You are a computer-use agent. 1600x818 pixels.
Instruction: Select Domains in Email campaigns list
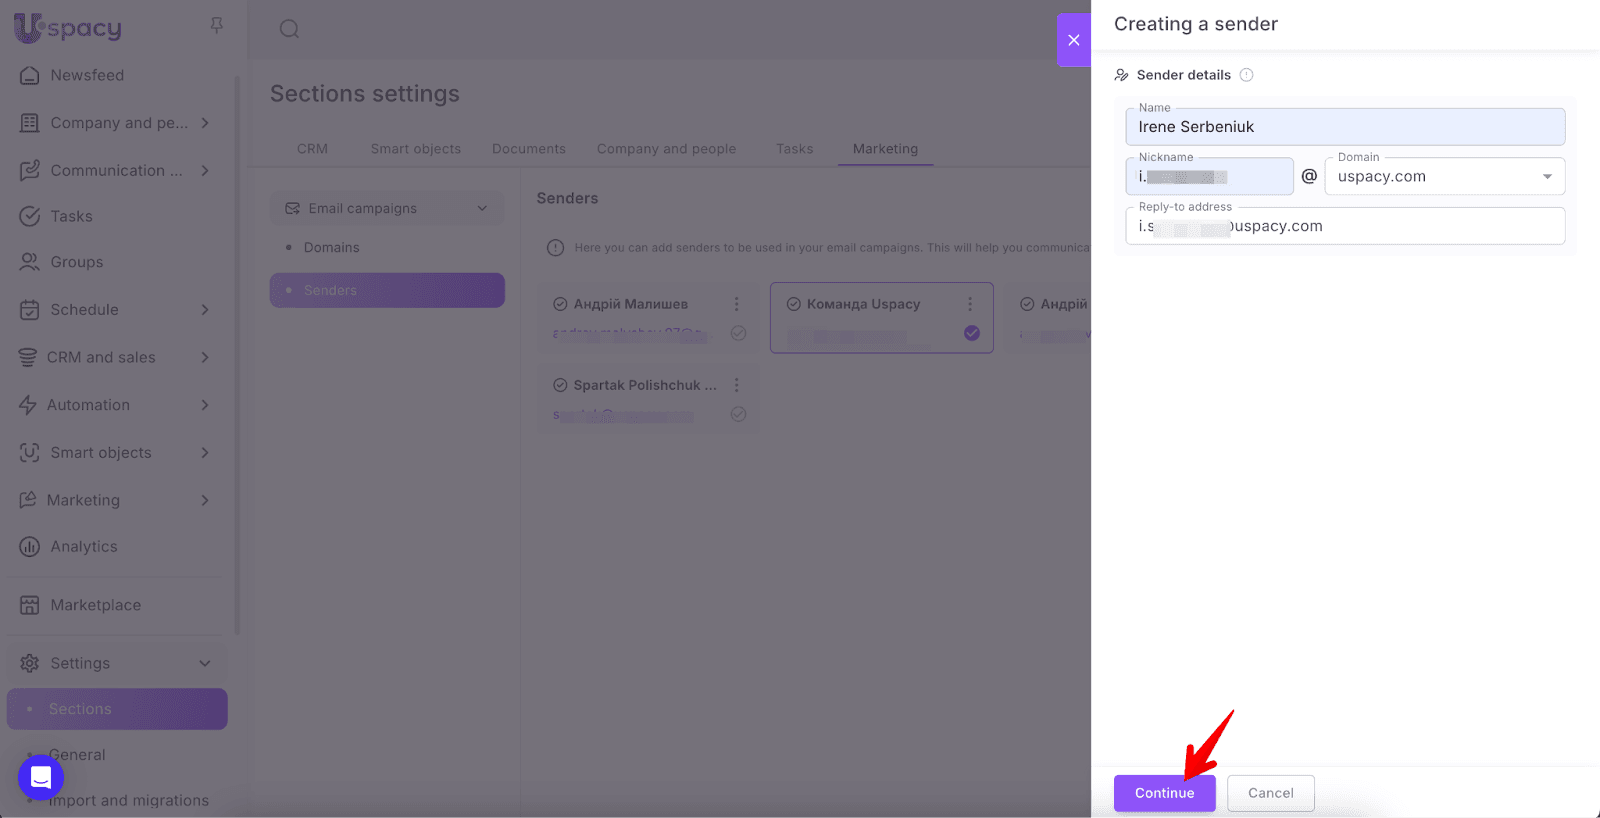[331, 247]
